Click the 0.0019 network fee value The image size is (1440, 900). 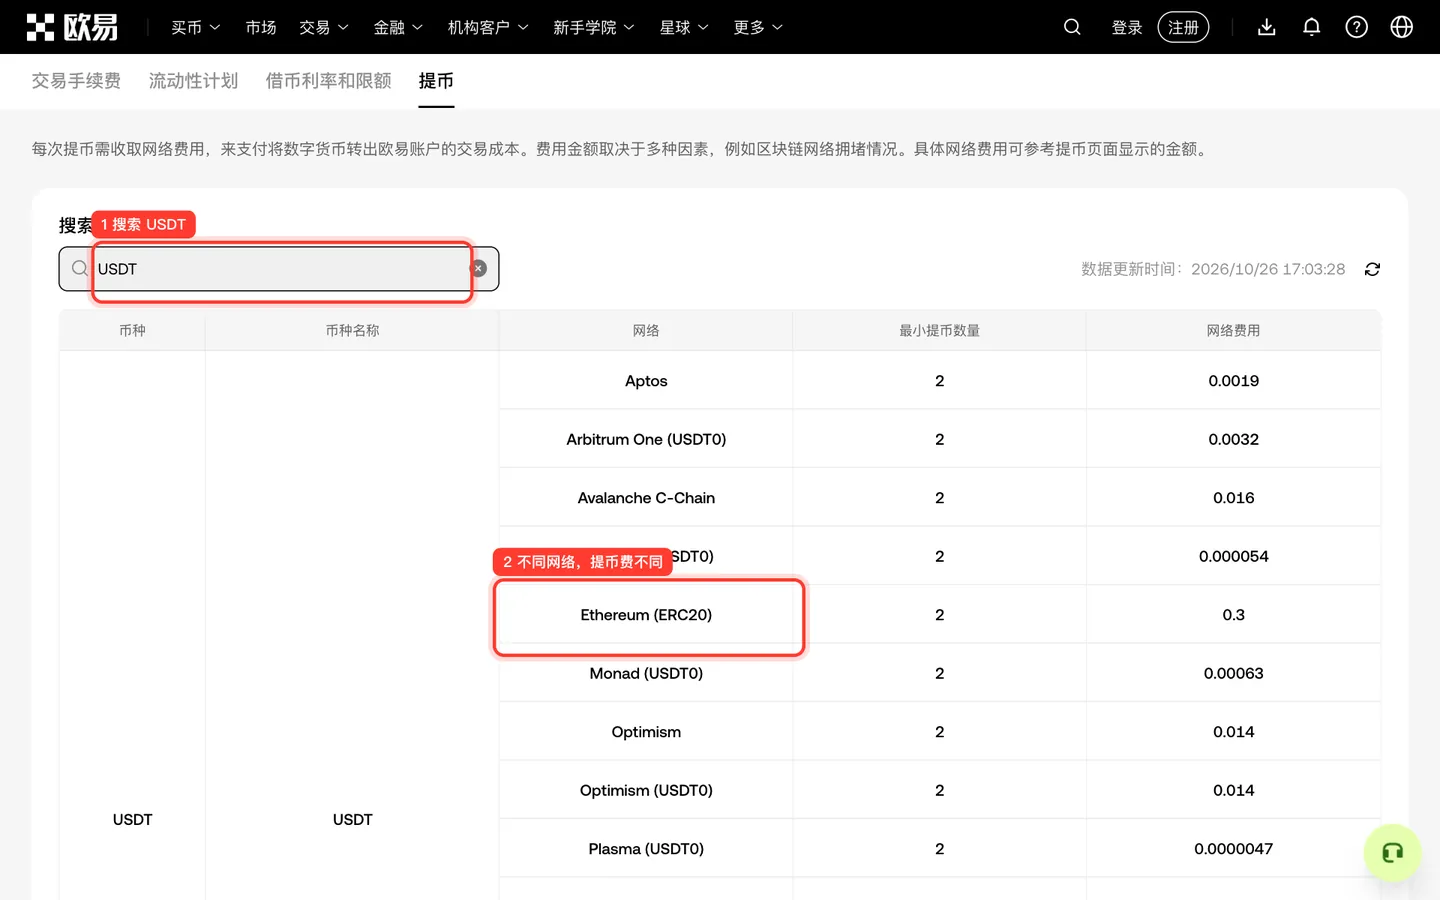coord(1233,381)
